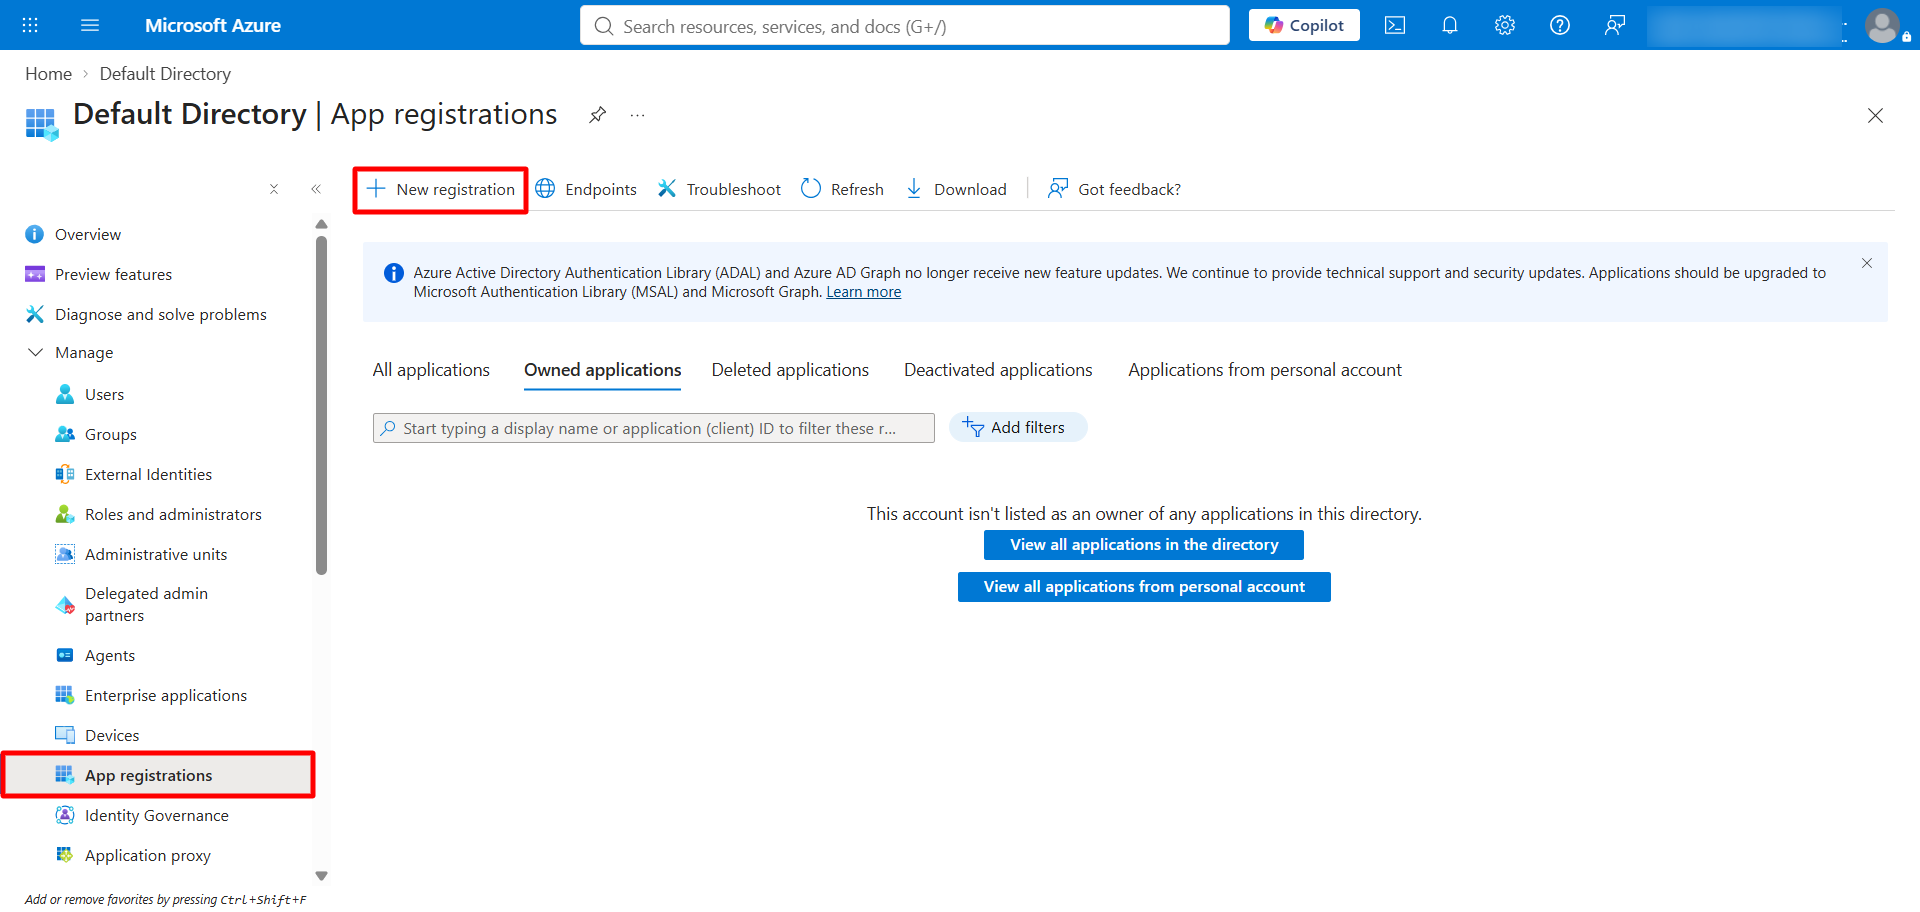Open Deactivated applications tab
Viewport: 1920px width, 912px height.
[x=998, y=370]
